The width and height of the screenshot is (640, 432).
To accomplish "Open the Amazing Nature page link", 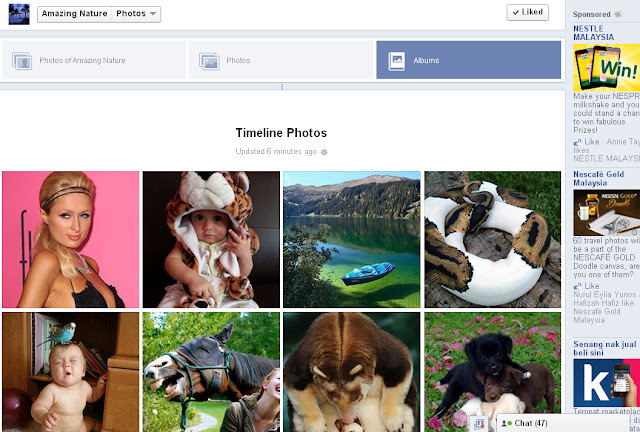I will 74,14.
